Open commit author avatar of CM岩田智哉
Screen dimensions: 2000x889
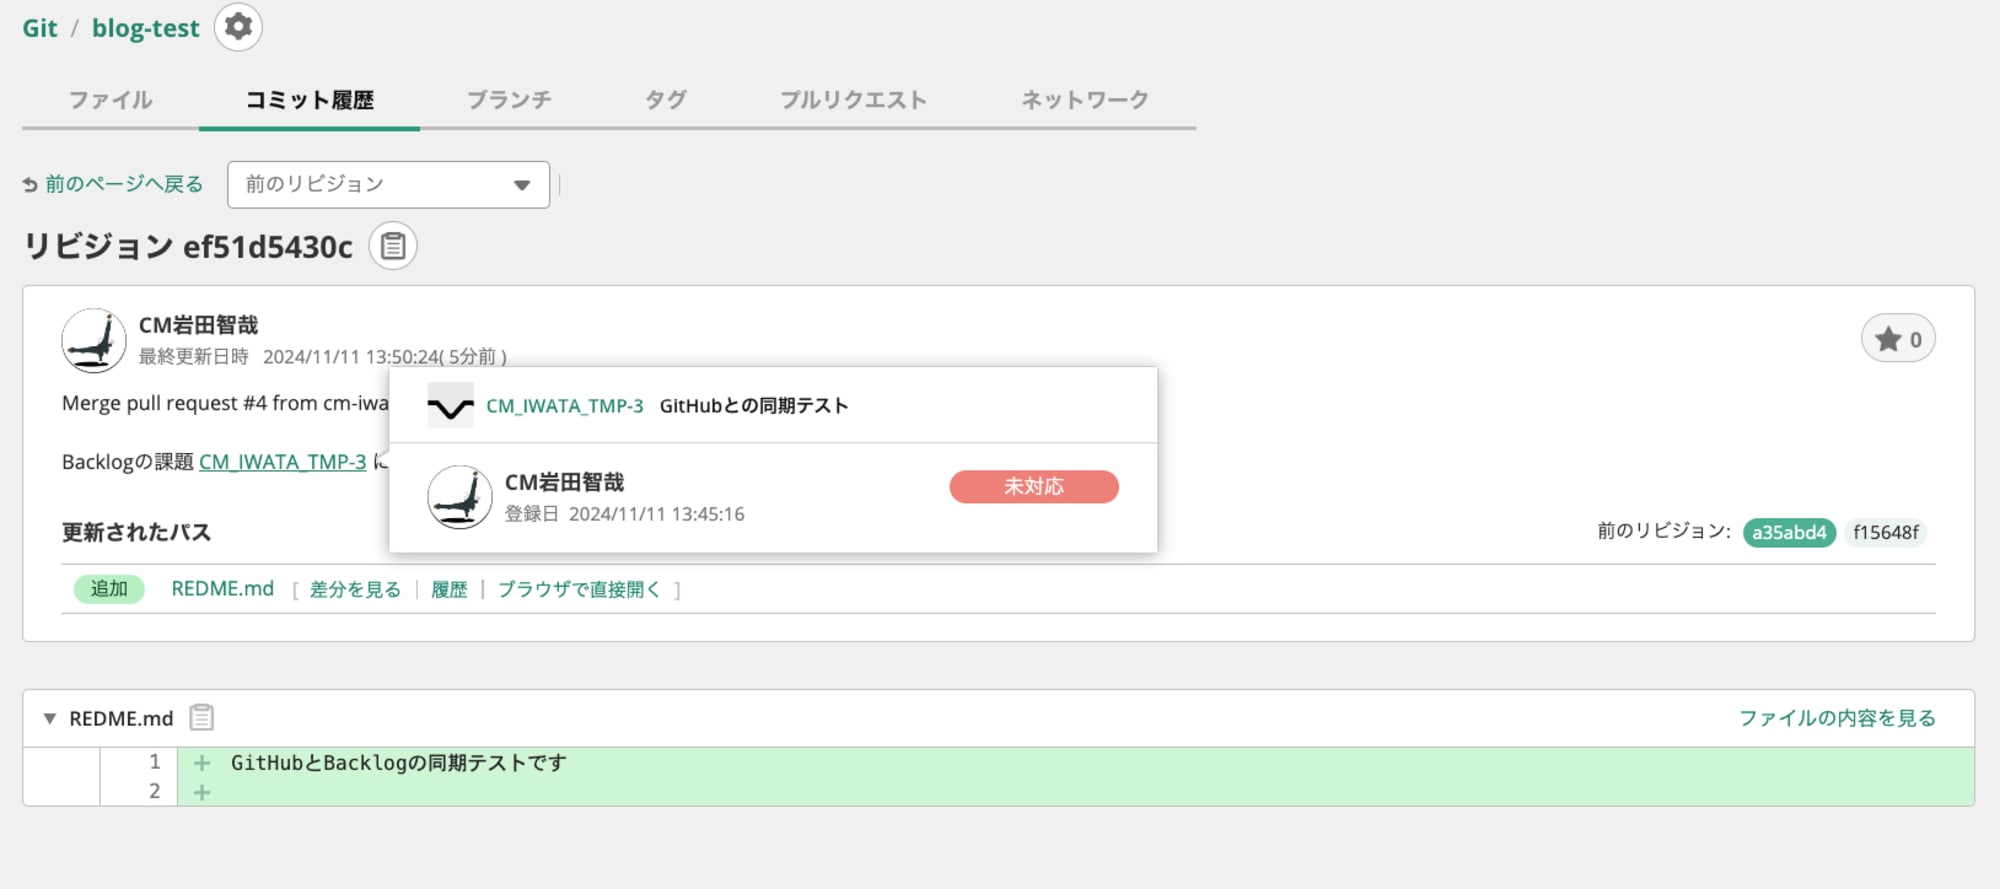(x=94, y=341)
